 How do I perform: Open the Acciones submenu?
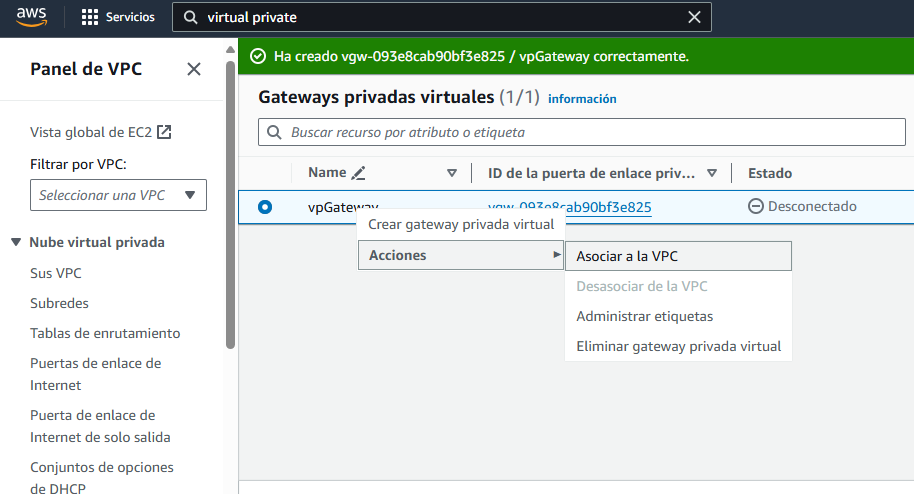click(x=461, y=255)
